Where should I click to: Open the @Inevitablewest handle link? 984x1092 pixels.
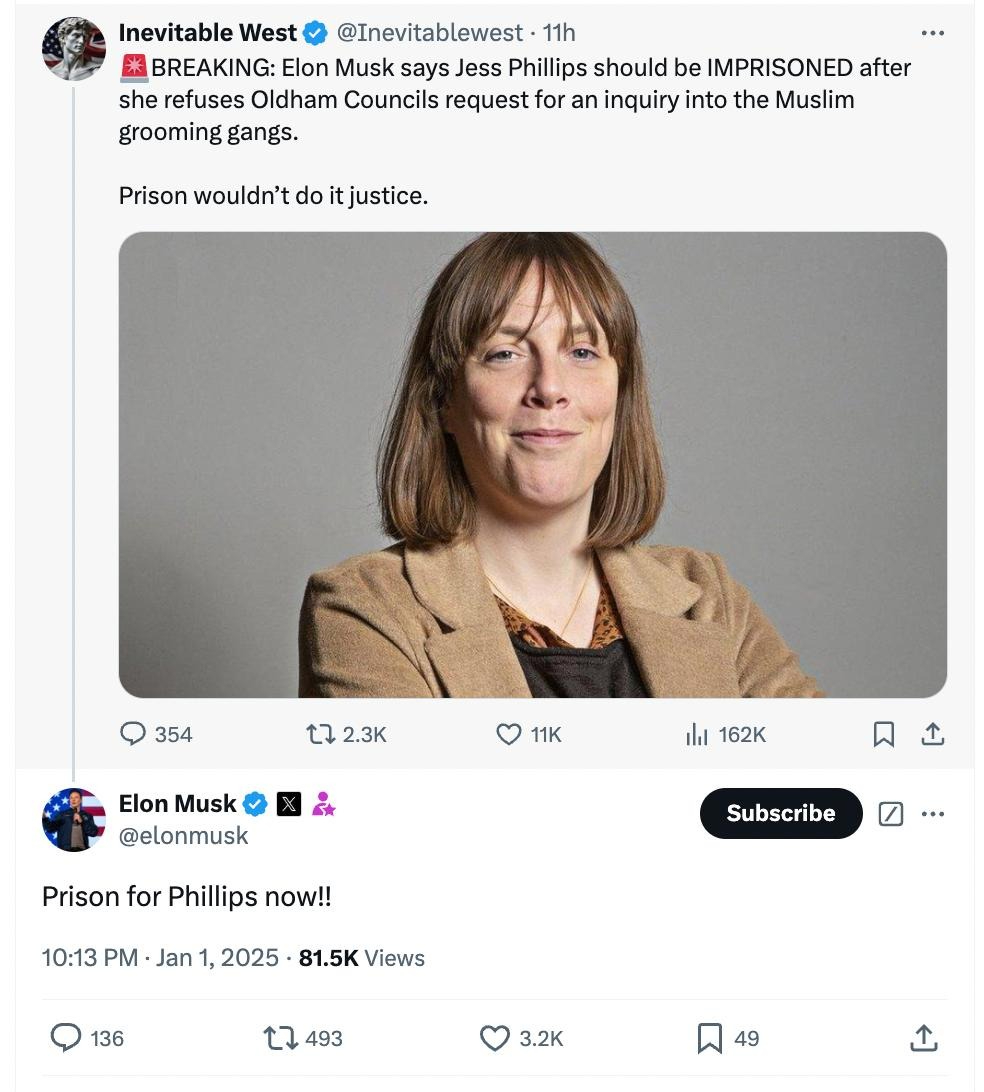click(429, 33)
